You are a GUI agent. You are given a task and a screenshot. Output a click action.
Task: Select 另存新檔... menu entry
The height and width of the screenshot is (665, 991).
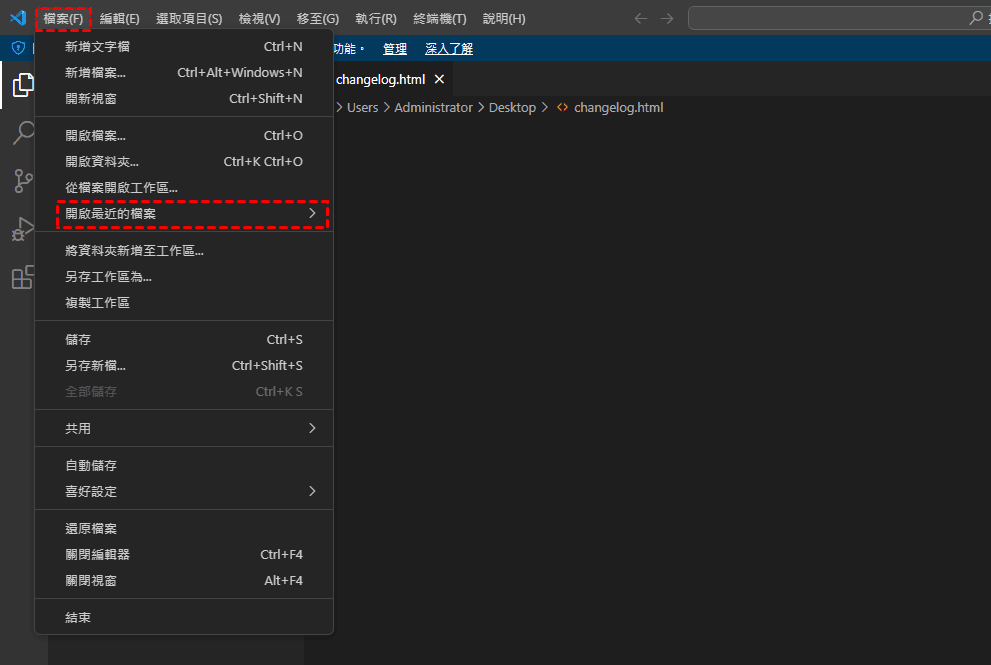184,366
